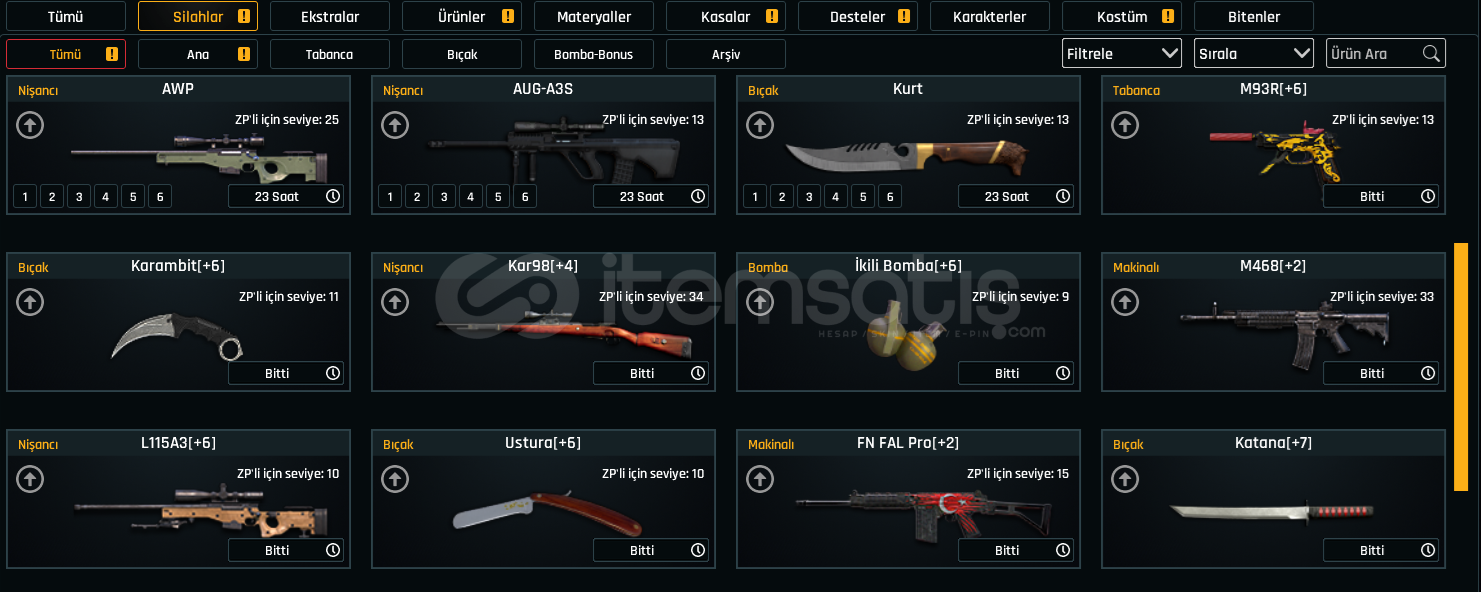Switch to the Karakterler tab
The height and width of the screenshot is (592, 1481).
990,16
